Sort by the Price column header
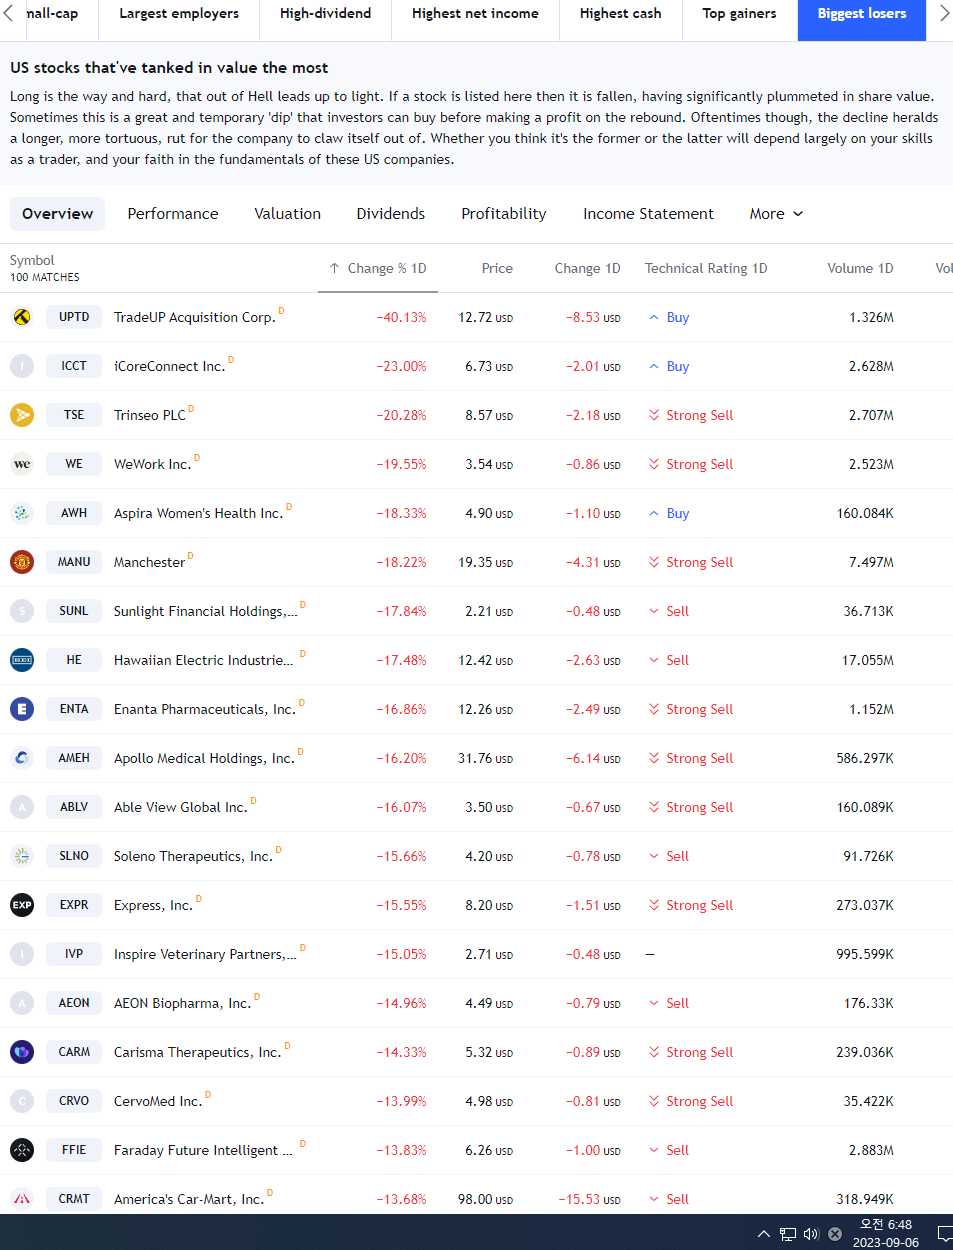This screenshot has width=953, height=1250. point(497,268)
